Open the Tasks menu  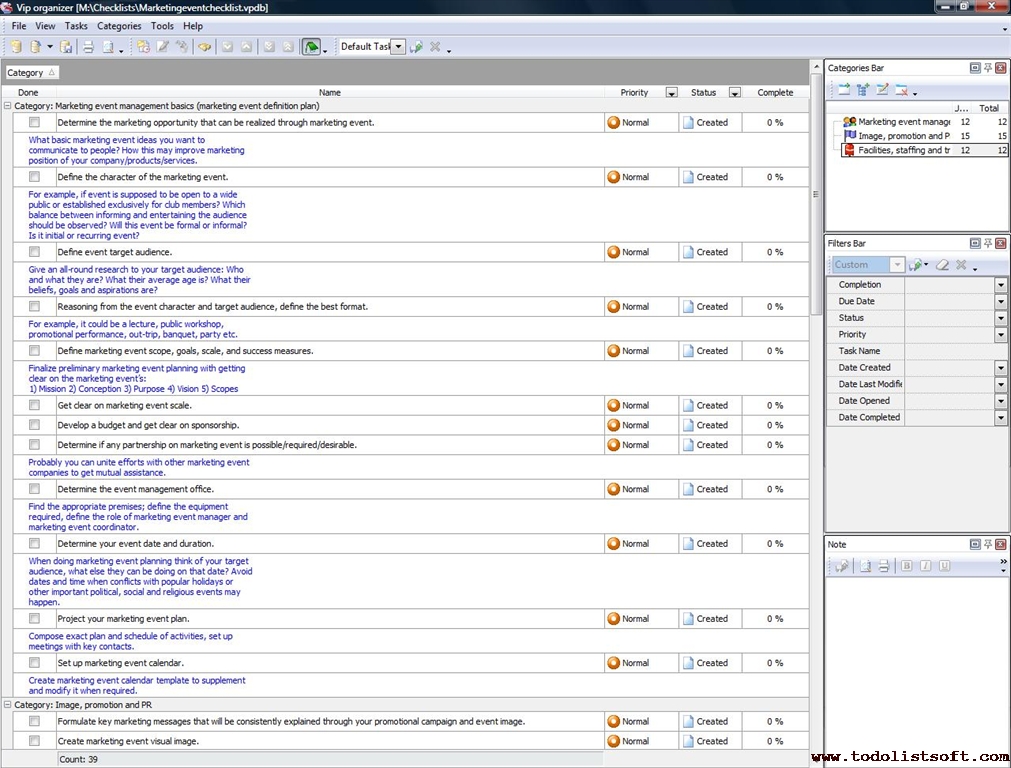[x=76, y=26]
